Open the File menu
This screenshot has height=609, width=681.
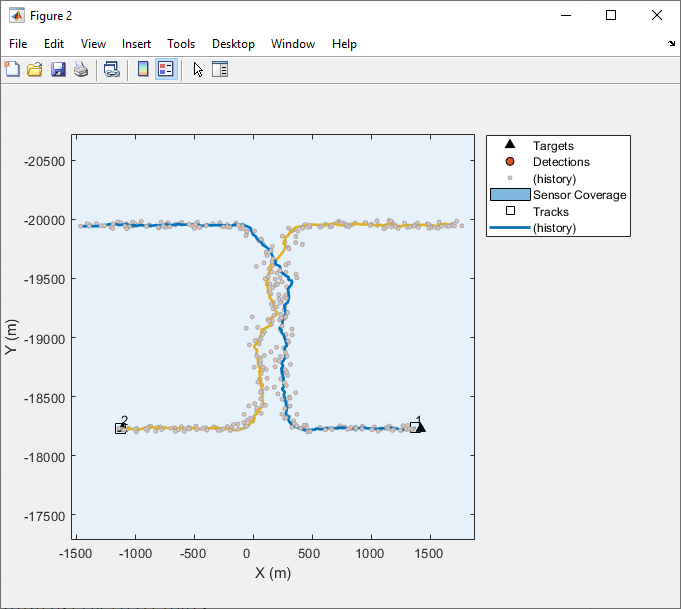click(18, 44)
